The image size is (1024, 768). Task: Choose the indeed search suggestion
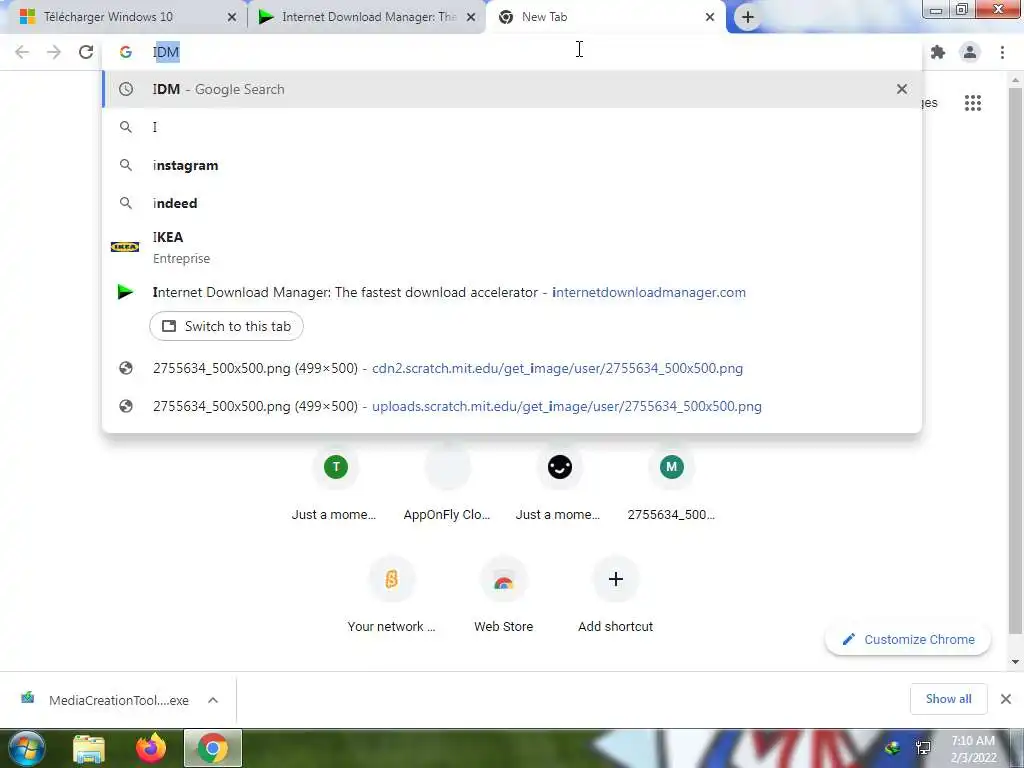[511, 203]
